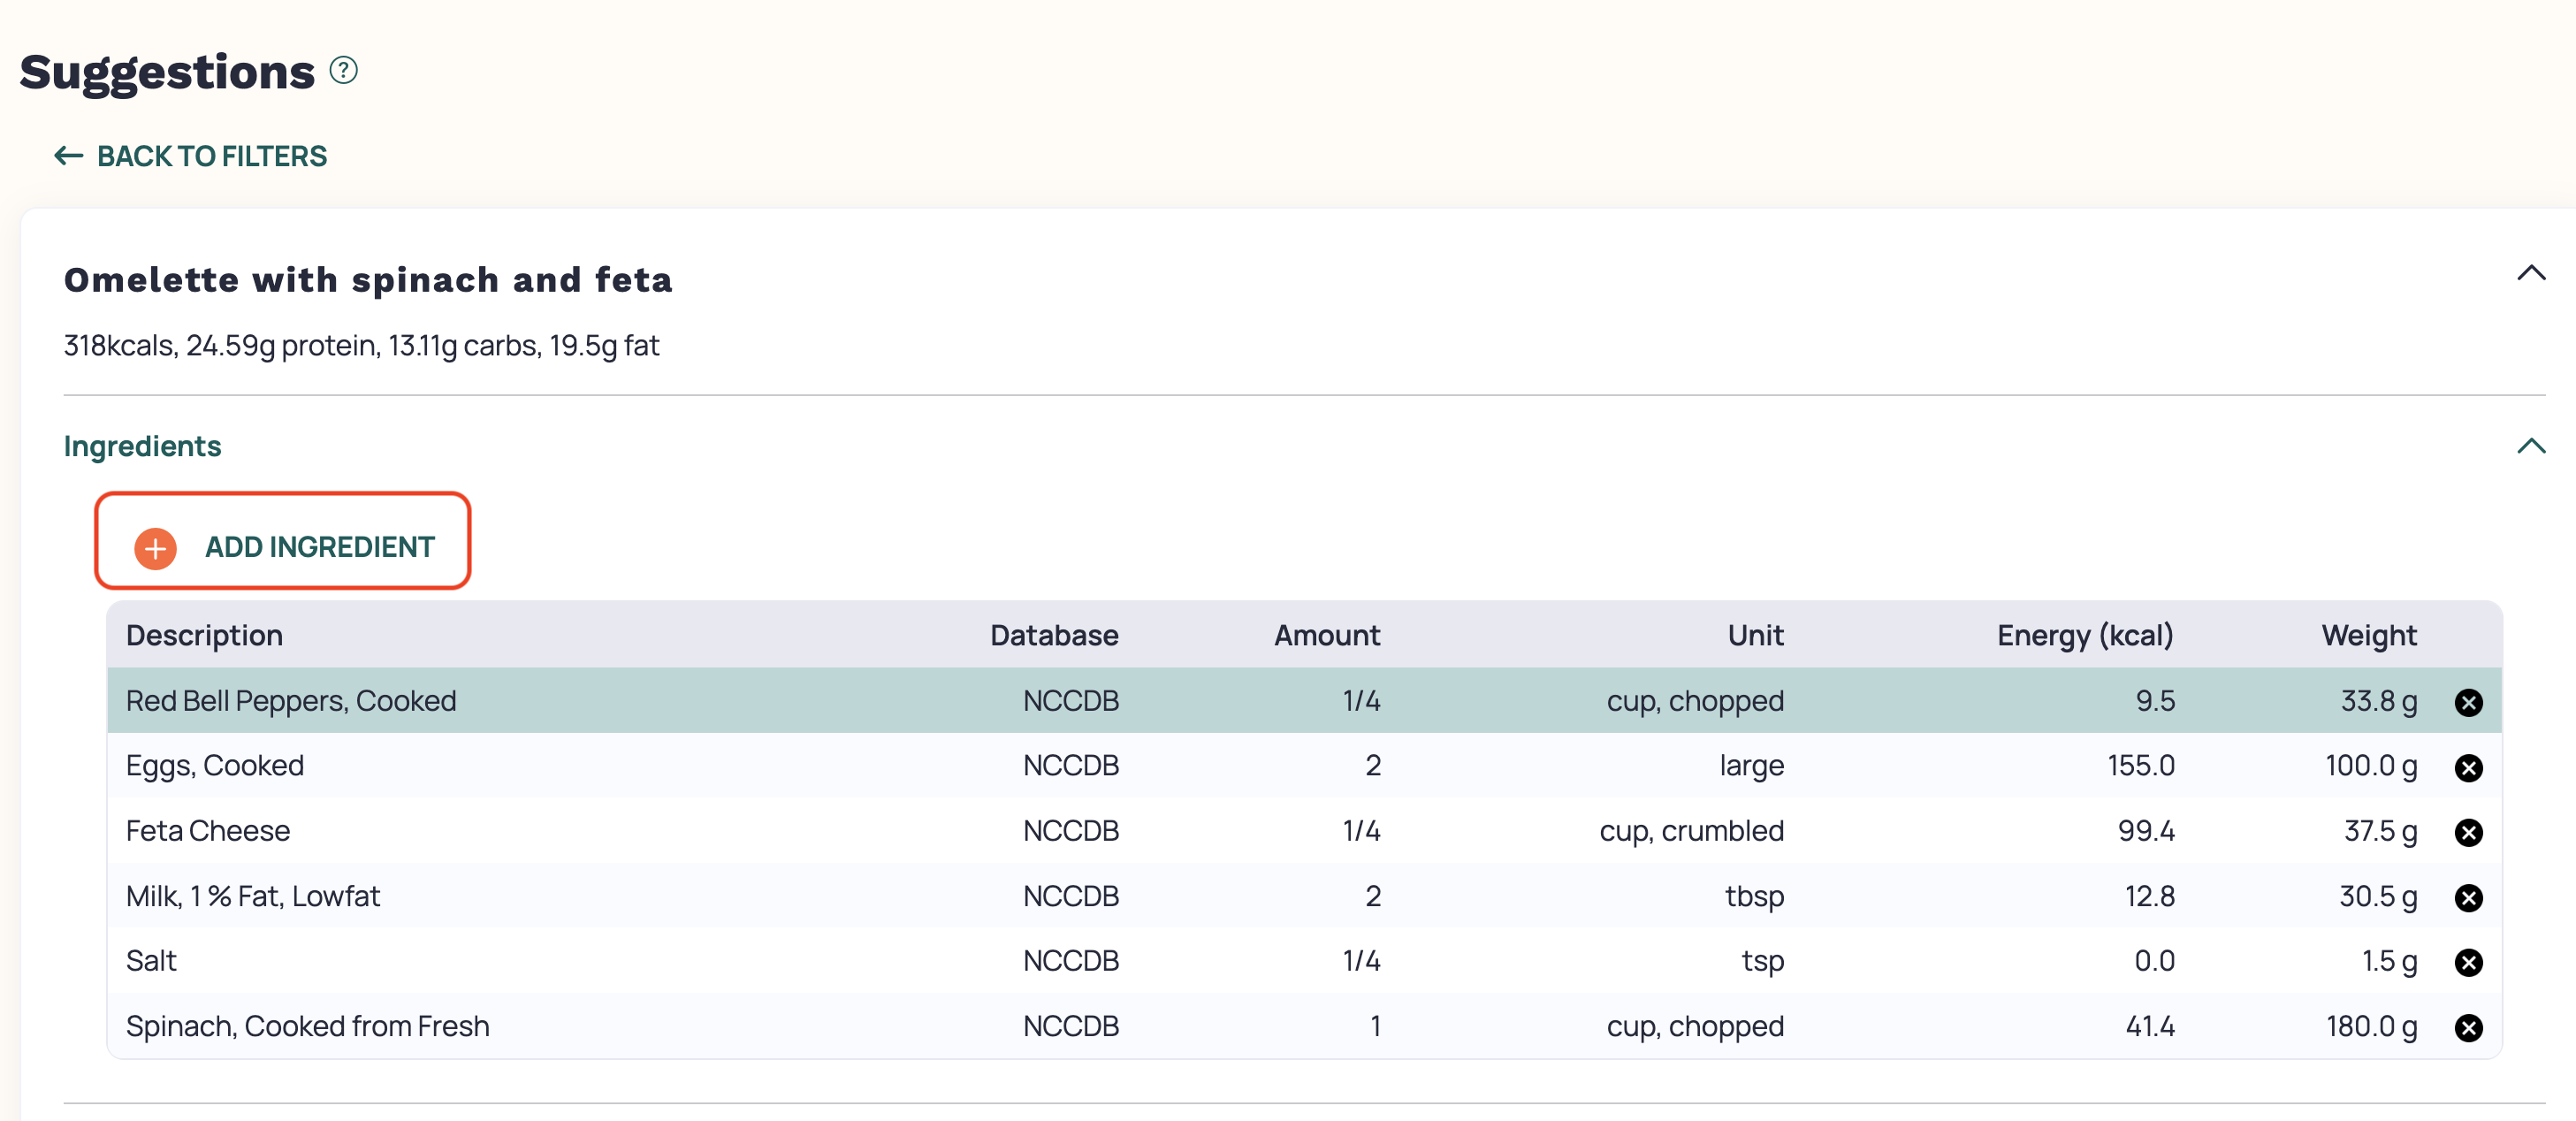The width and height of the screenshot is (2576, 1121).
Task: Click the 1/4 amount for Red Bell Peppers
Action: pyautogui.click(x=1361, y=701)
